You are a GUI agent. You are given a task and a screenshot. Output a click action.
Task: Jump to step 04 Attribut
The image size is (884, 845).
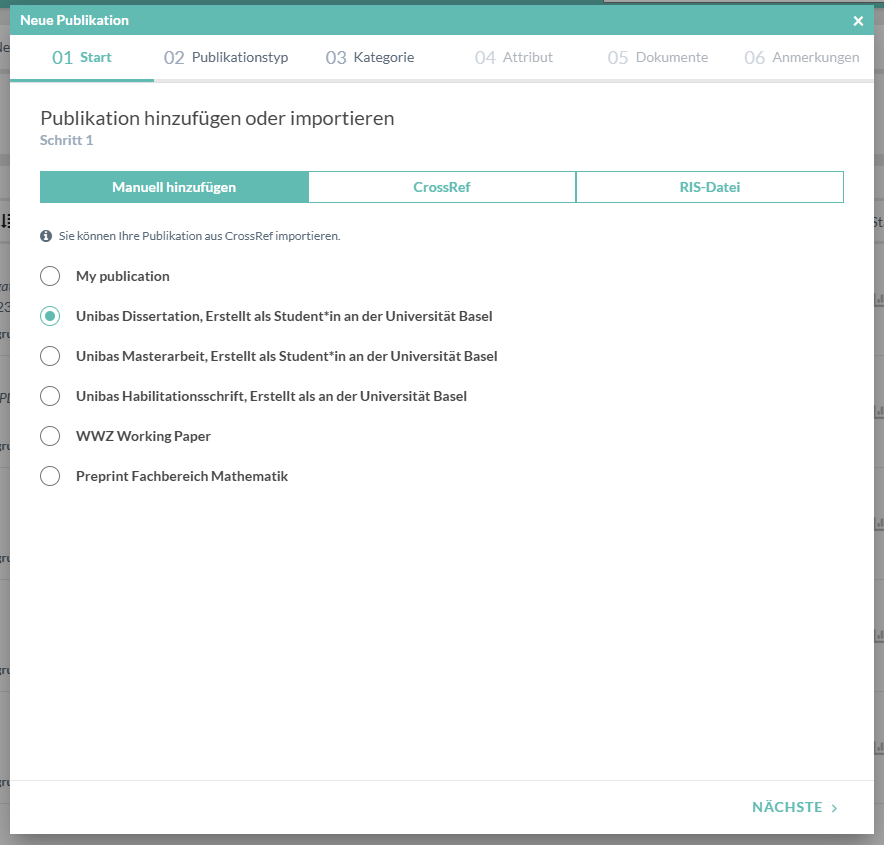click(x=514, y=58)
